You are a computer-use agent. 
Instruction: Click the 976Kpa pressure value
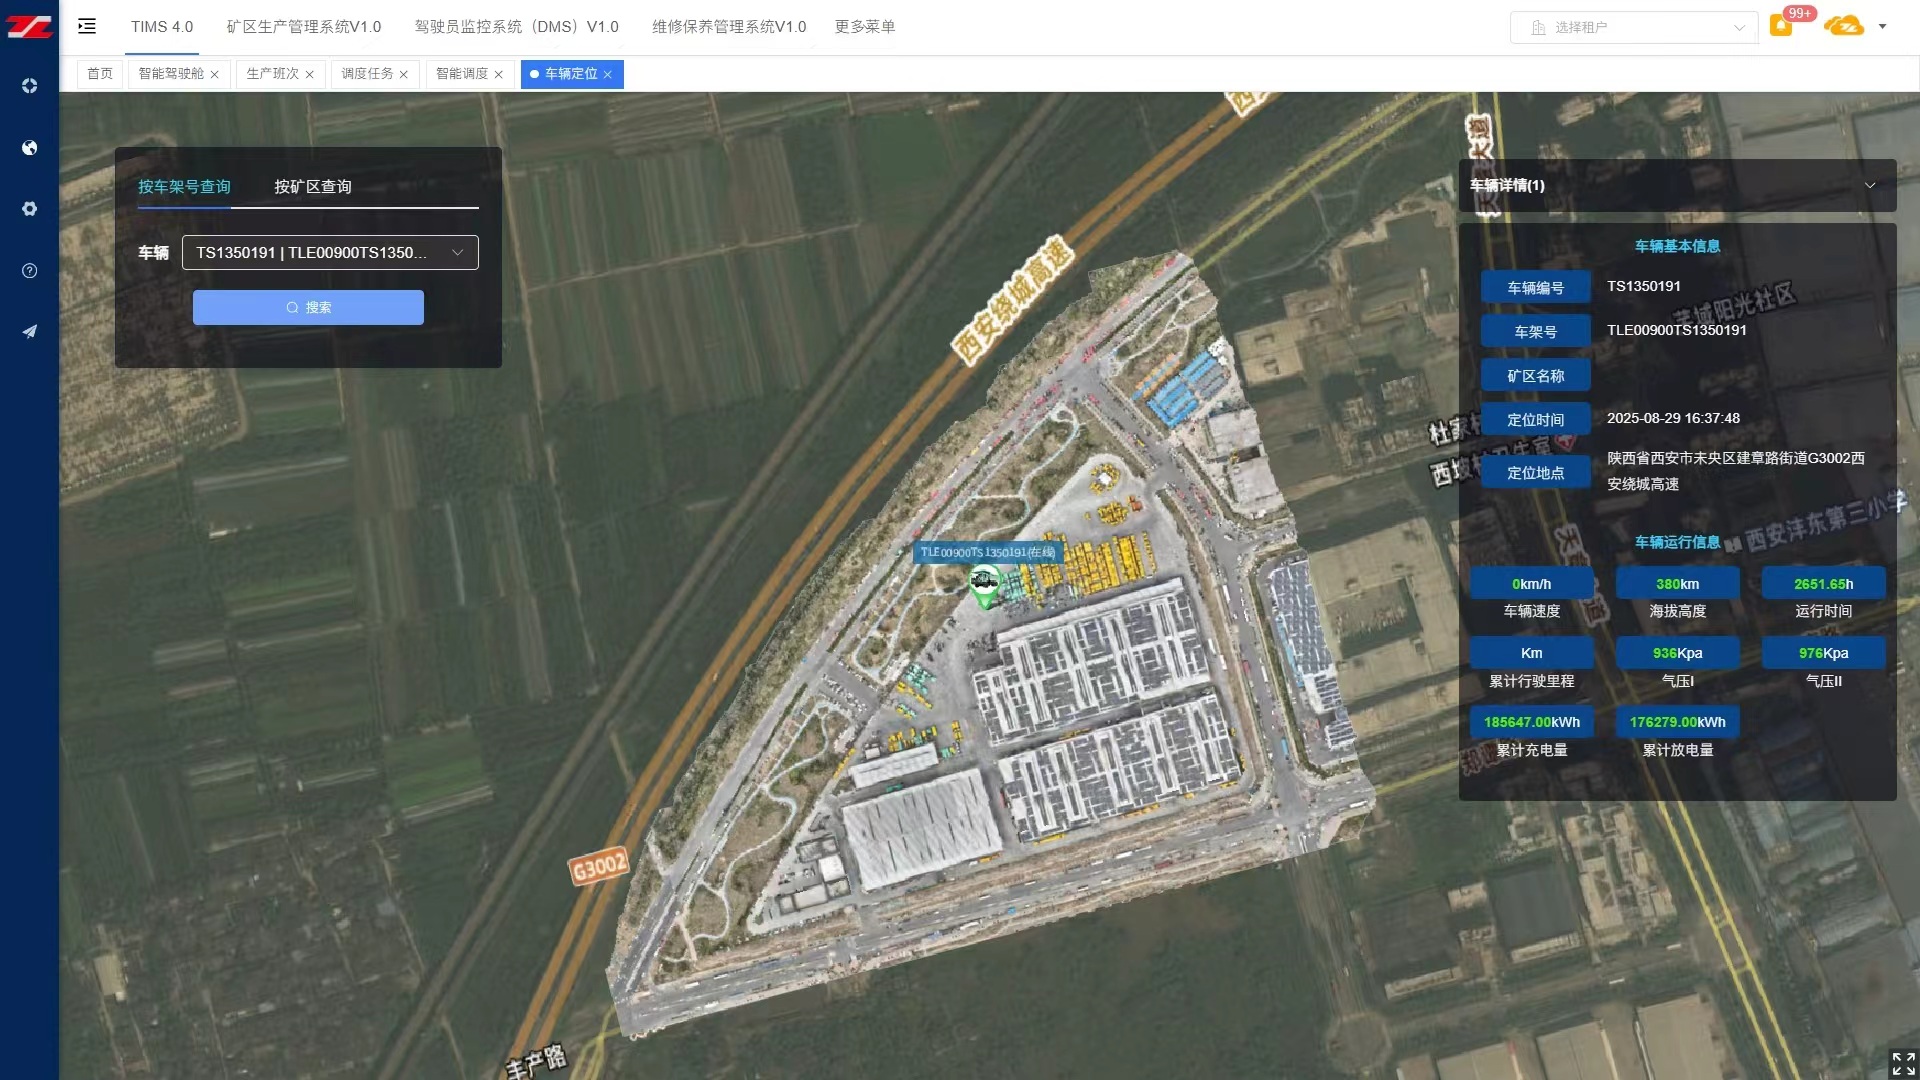tap(1823, 653)
